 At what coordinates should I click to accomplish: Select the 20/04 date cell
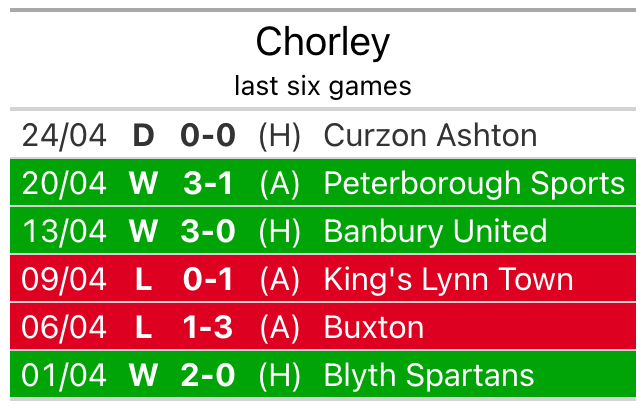64,183
